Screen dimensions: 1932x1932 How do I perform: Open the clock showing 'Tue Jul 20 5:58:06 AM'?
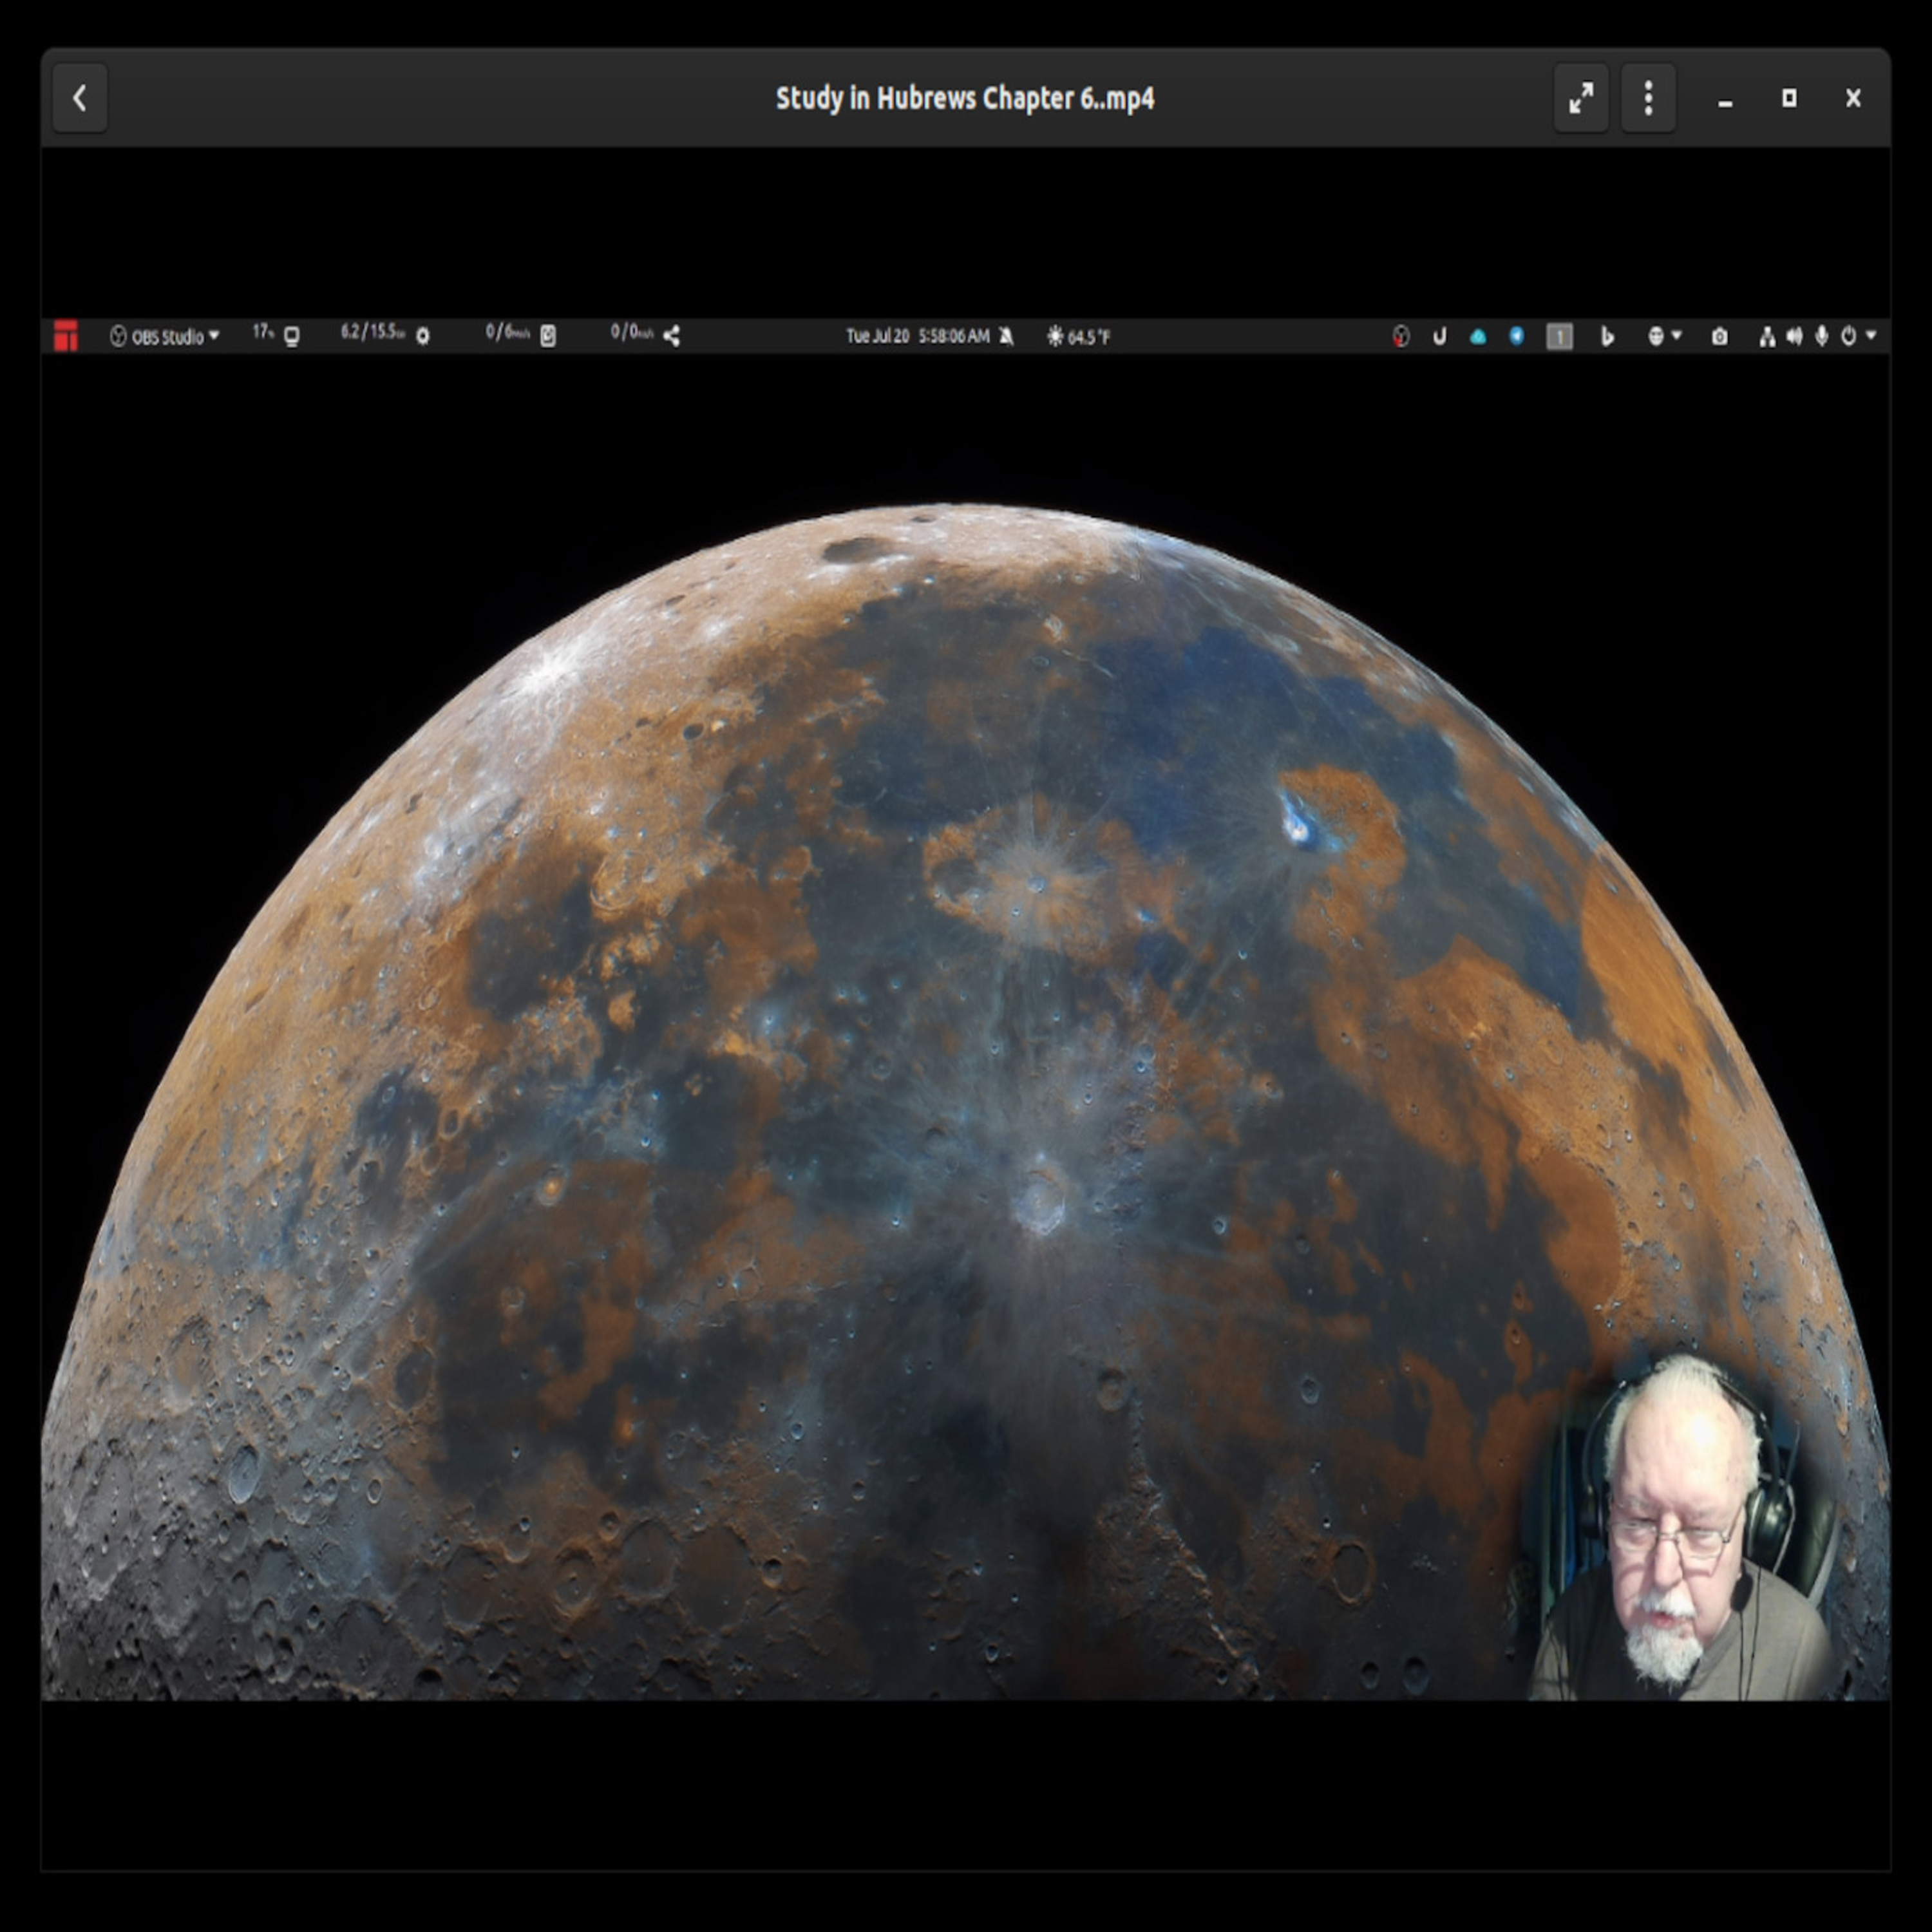click(x=918, y=337)
